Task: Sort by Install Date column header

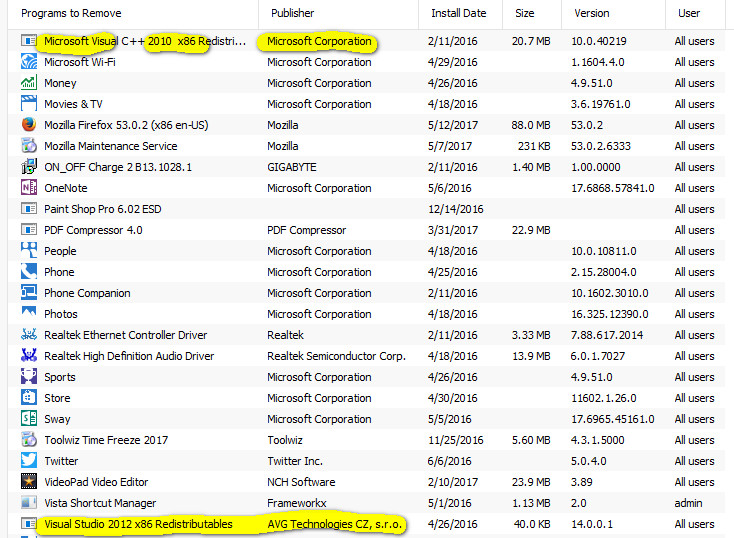Action: tap(459, 13)
